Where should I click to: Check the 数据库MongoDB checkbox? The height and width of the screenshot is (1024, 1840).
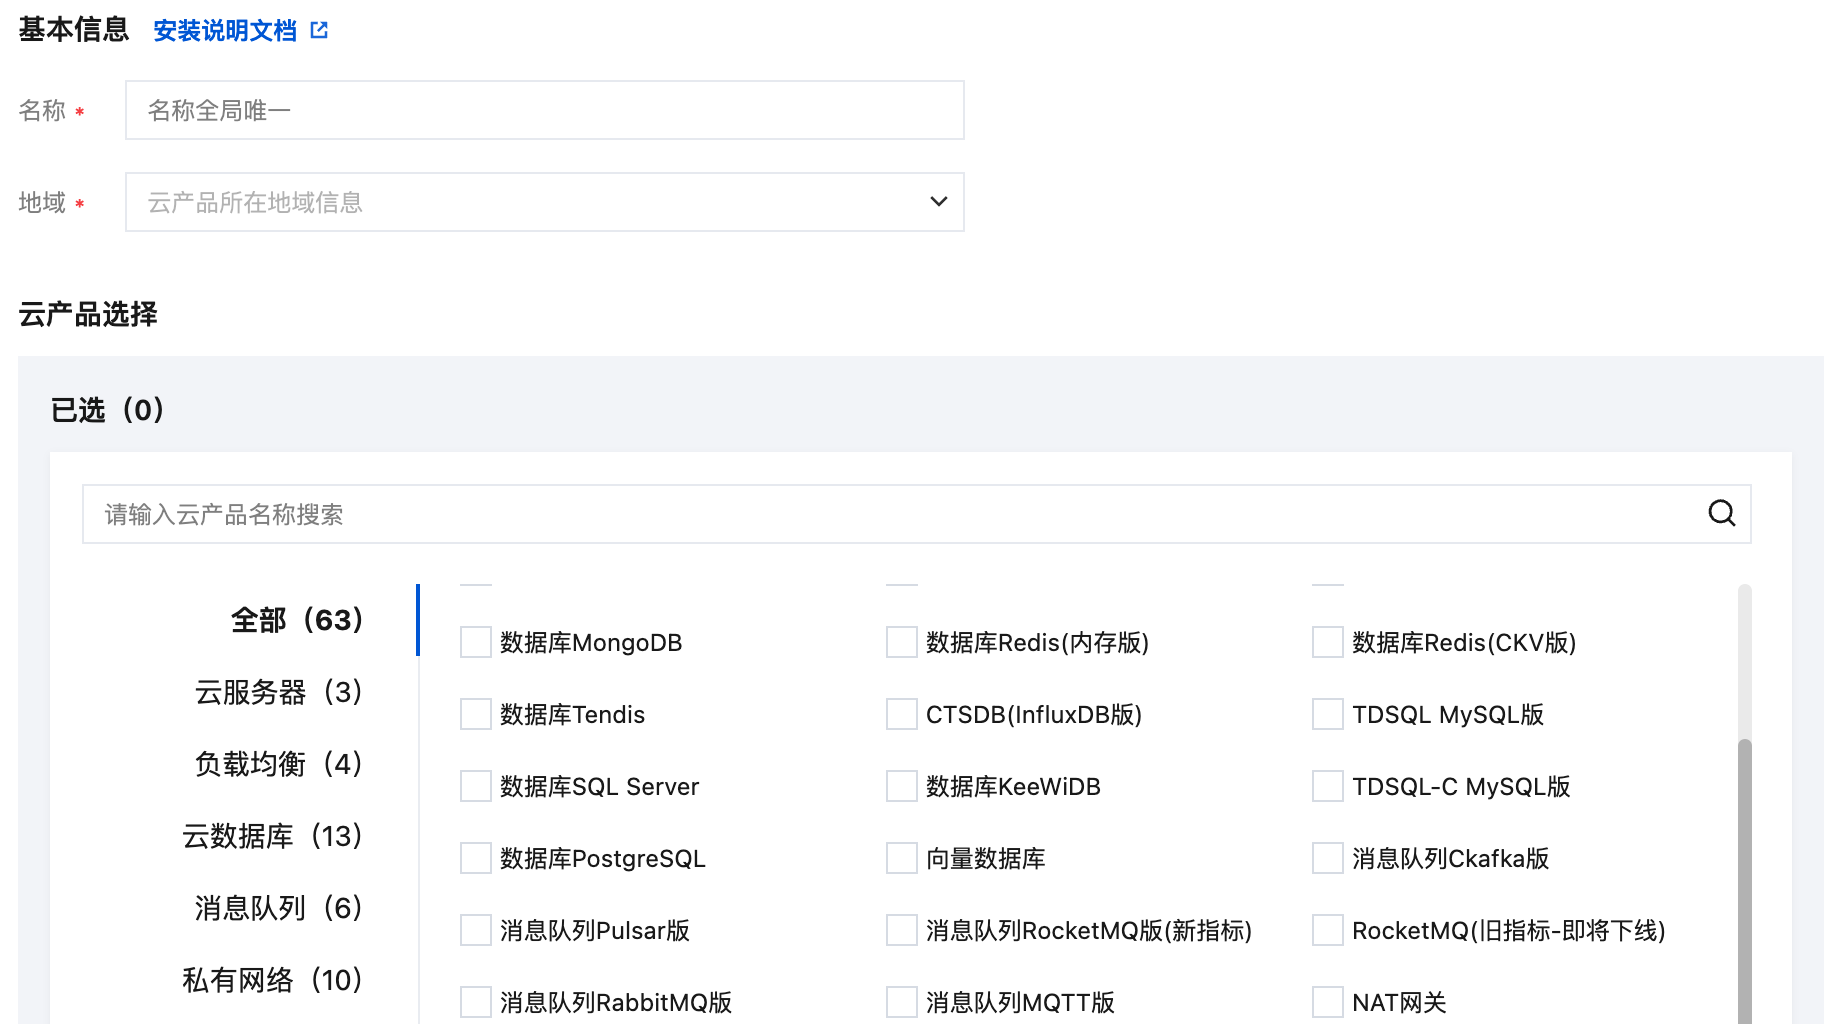[476, 642]
